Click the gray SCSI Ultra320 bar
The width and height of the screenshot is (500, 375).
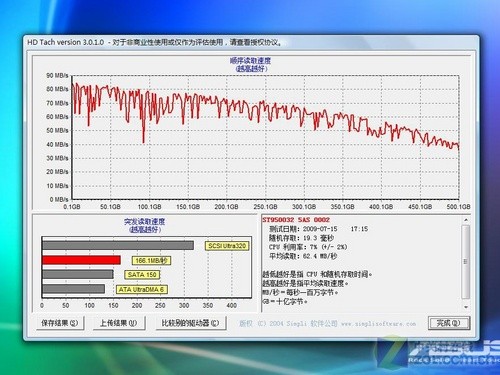(x=118, y=245)
